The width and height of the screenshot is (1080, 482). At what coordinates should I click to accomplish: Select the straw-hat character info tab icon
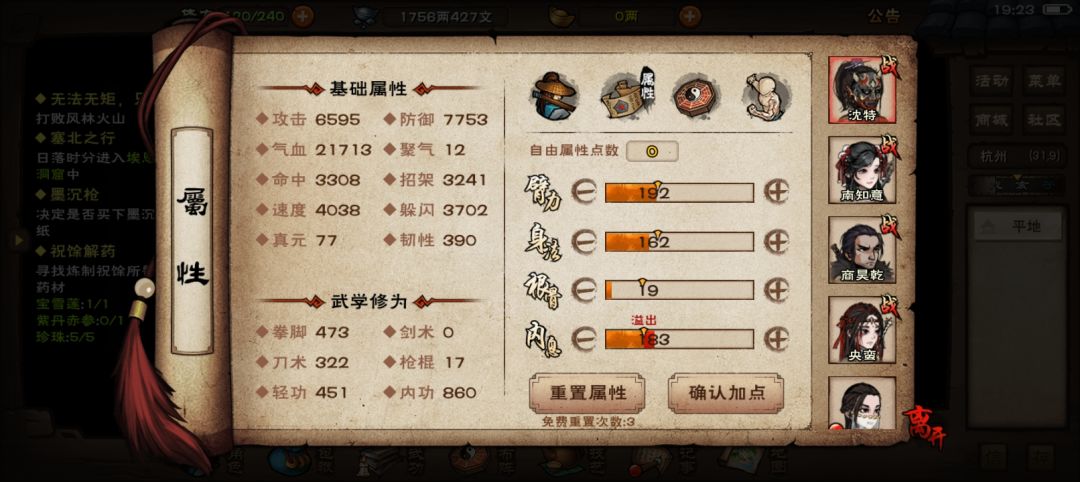[554, 97]
